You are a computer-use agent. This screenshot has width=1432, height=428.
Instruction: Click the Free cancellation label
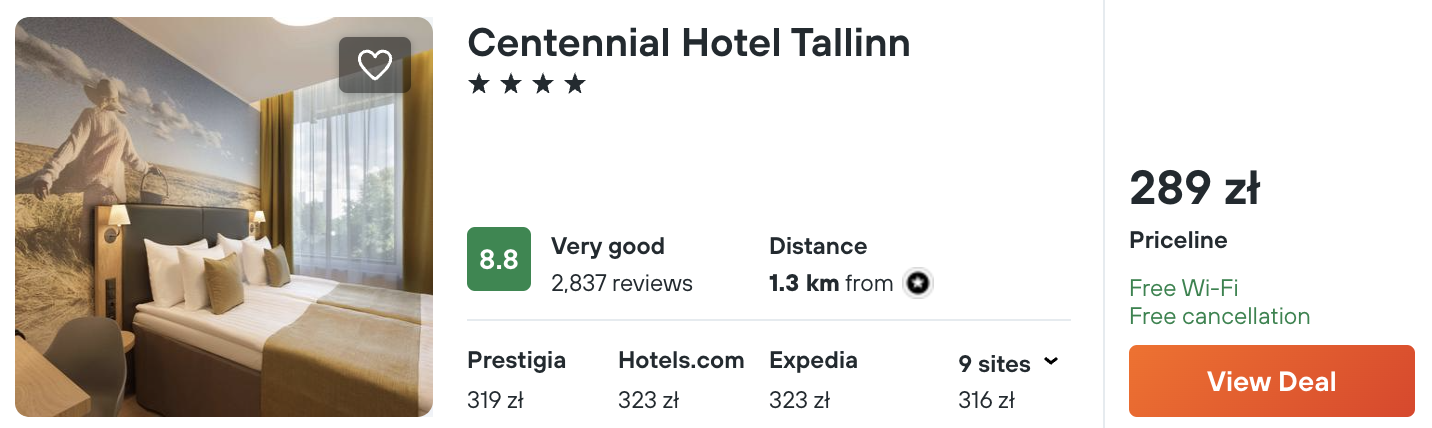tap(1219, 316)
